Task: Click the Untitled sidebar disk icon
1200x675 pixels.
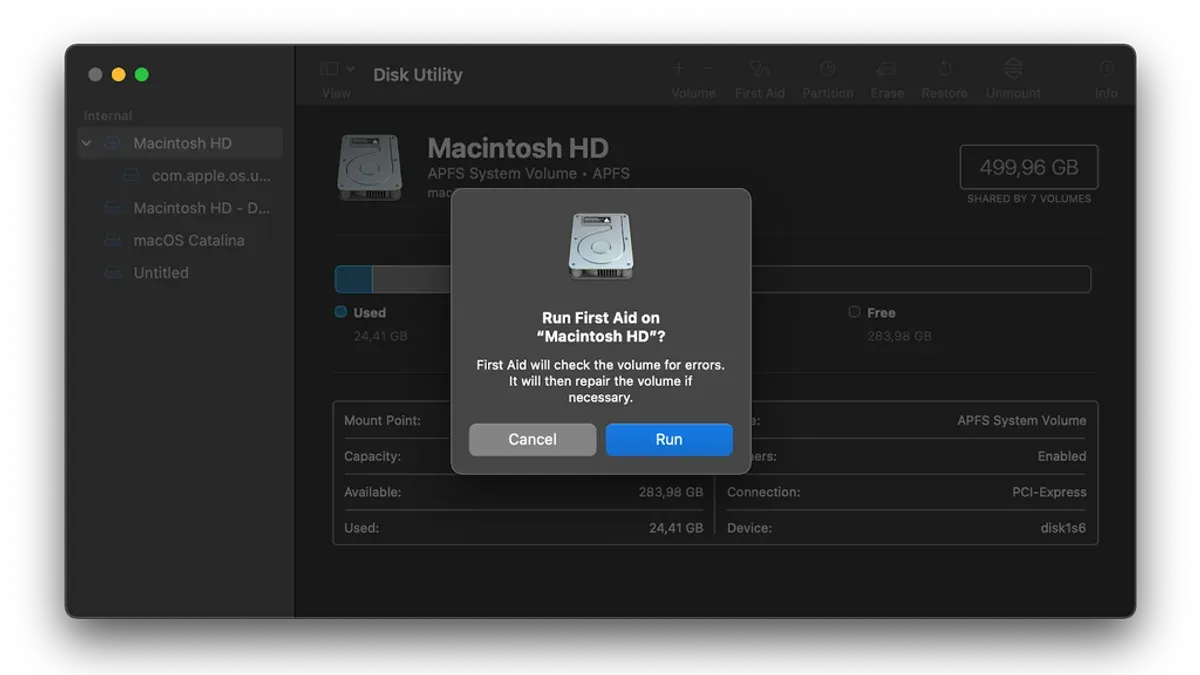Action: [x=113, y=272]
